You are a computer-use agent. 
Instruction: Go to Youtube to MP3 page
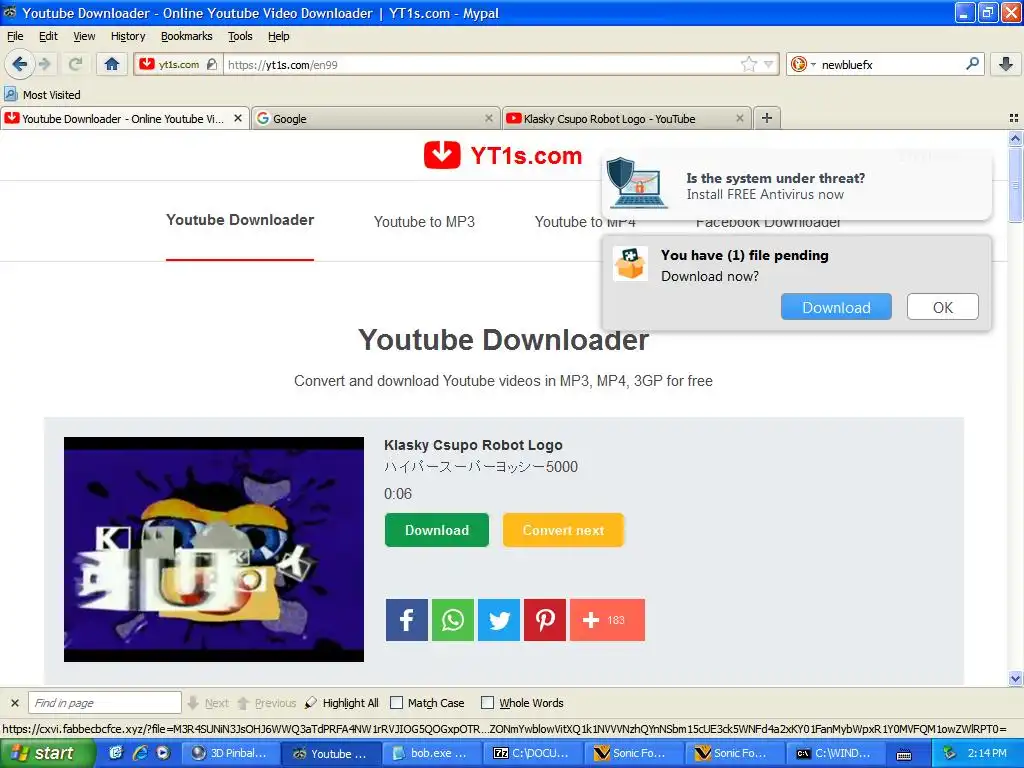tap(424, 222)
